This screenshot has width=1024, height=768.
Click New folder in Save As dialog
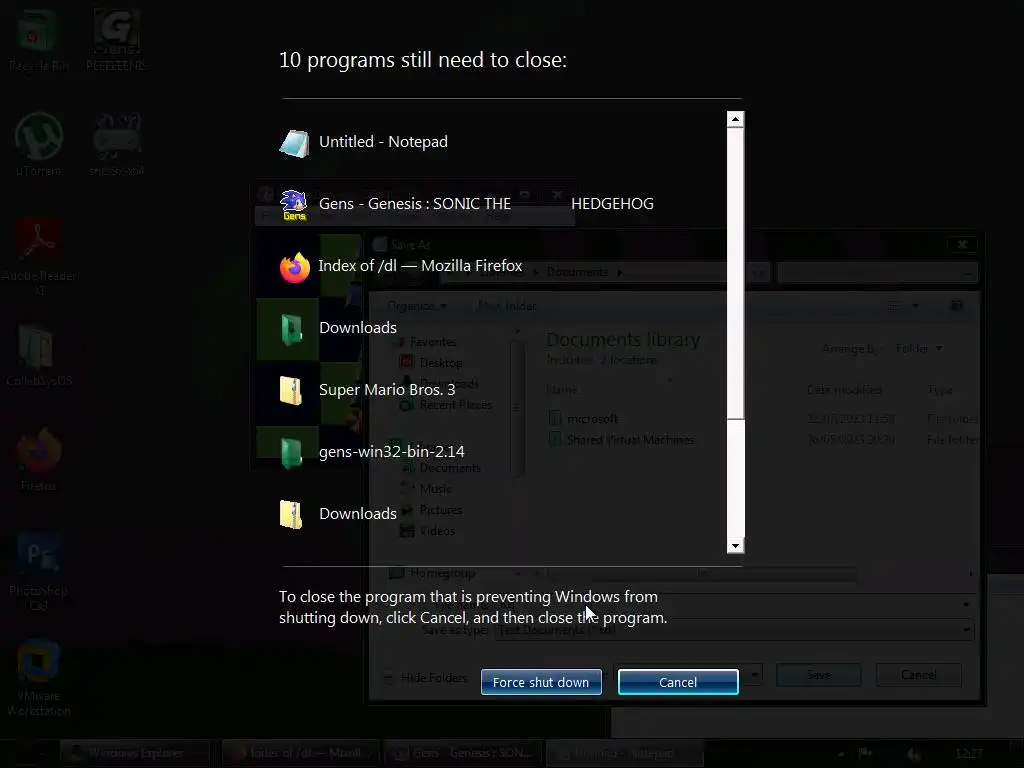click(x=507, y=306)
